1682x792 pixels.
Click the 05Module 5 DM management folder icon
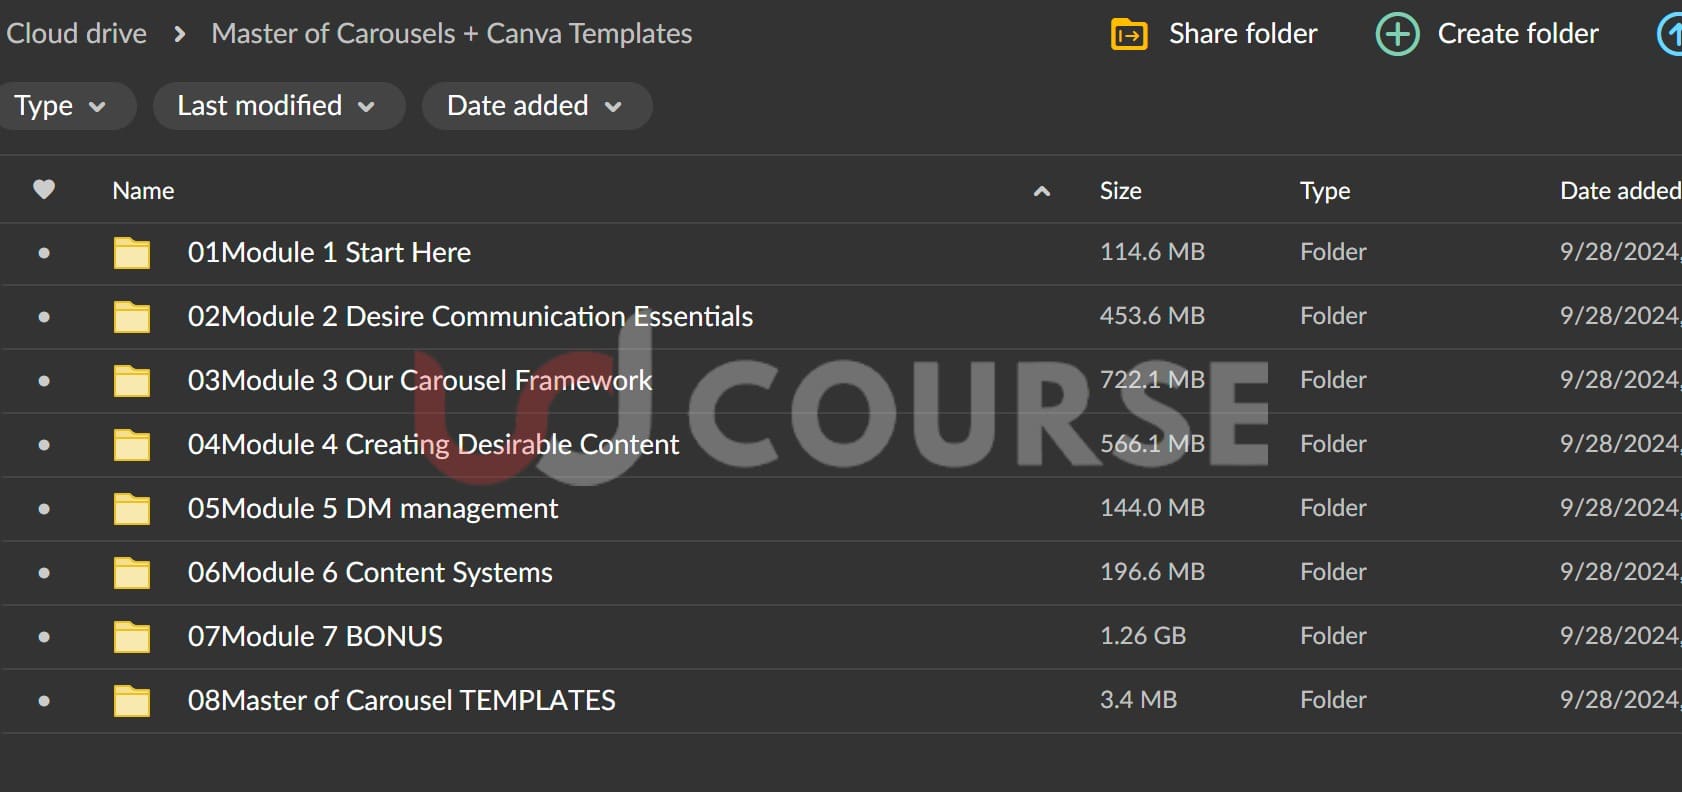[132, 509]
